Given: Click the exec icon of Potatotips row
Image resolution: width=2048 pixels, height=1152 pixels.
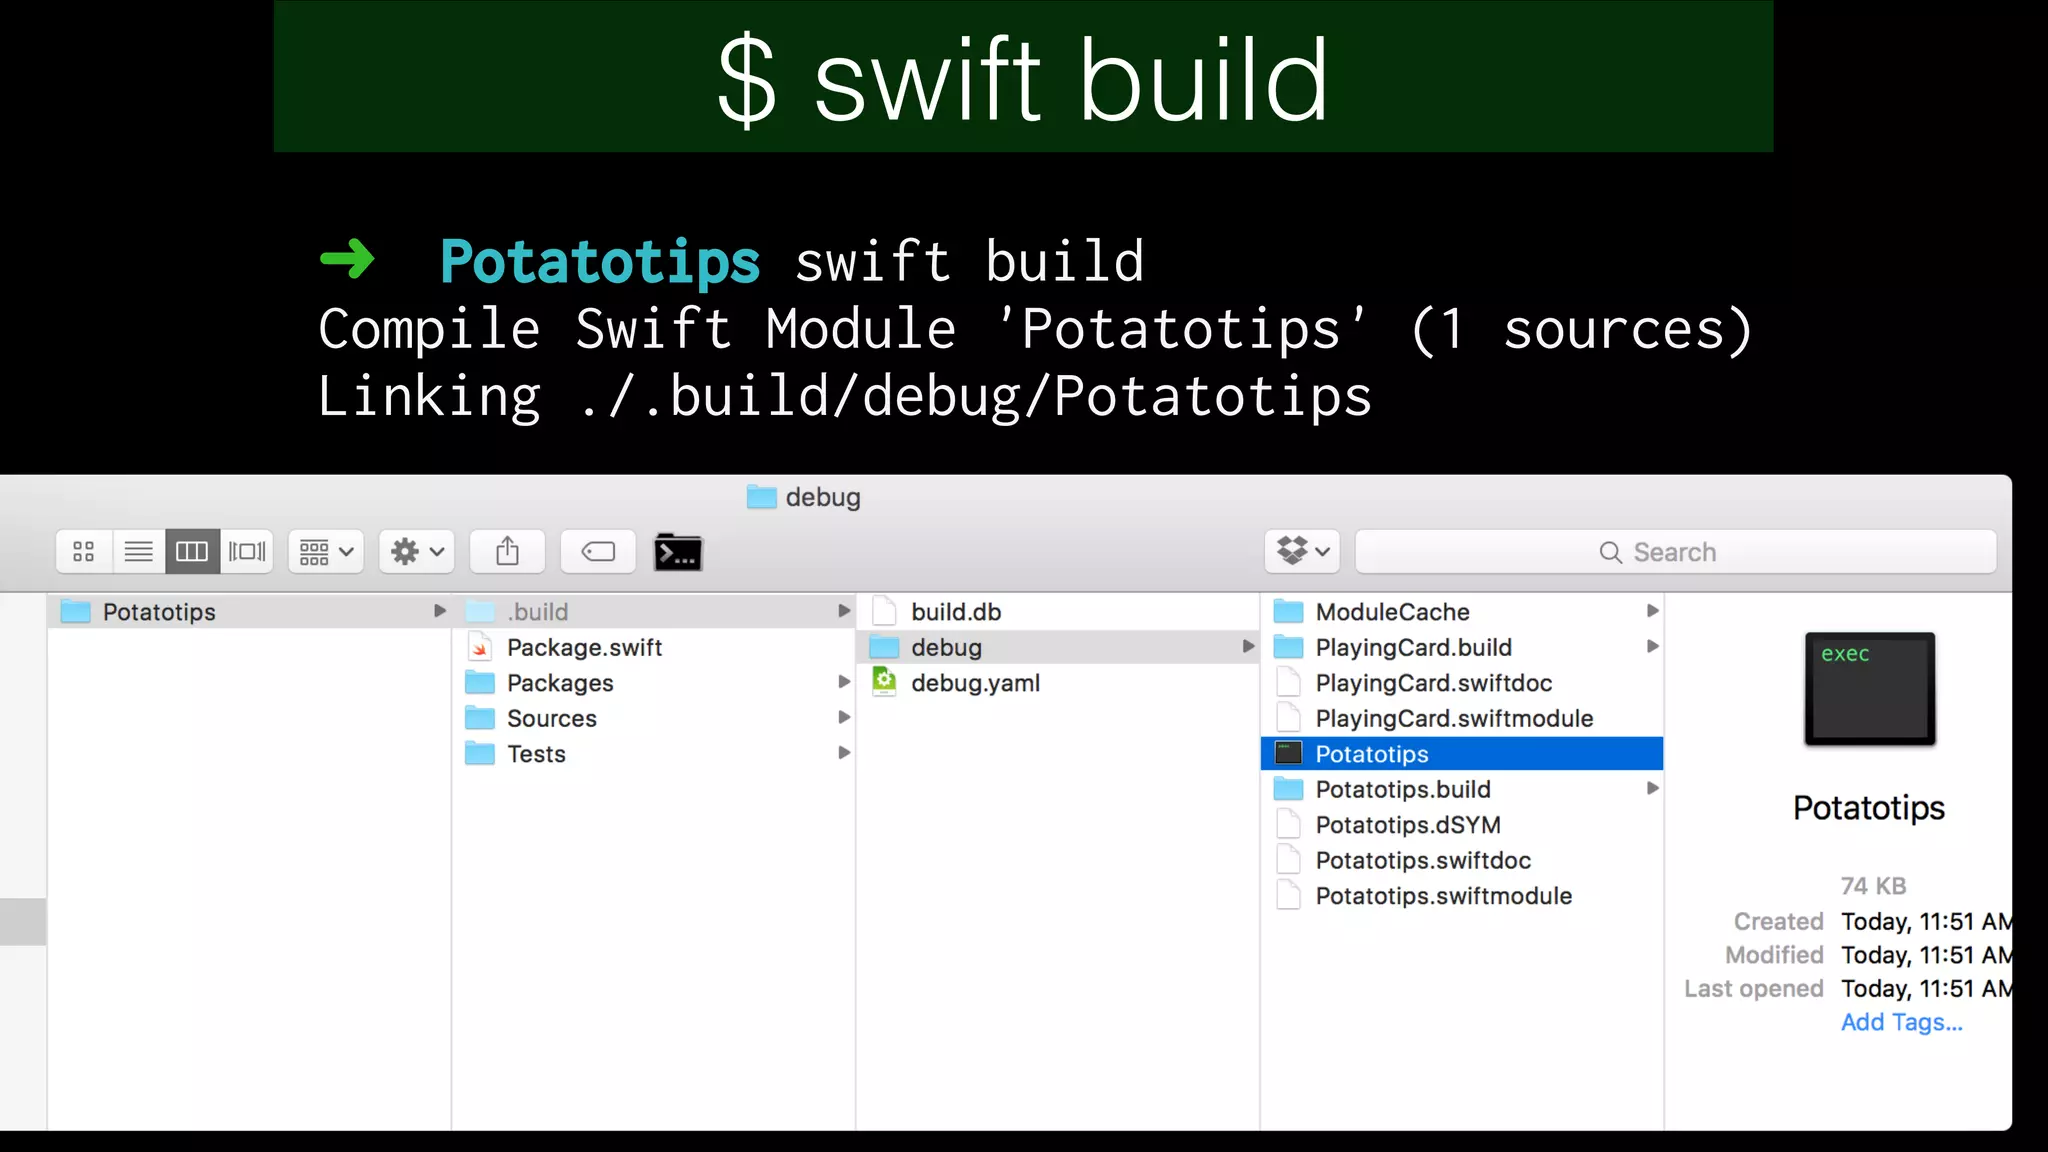Looking at the screenshot, I should point(1289,753).
